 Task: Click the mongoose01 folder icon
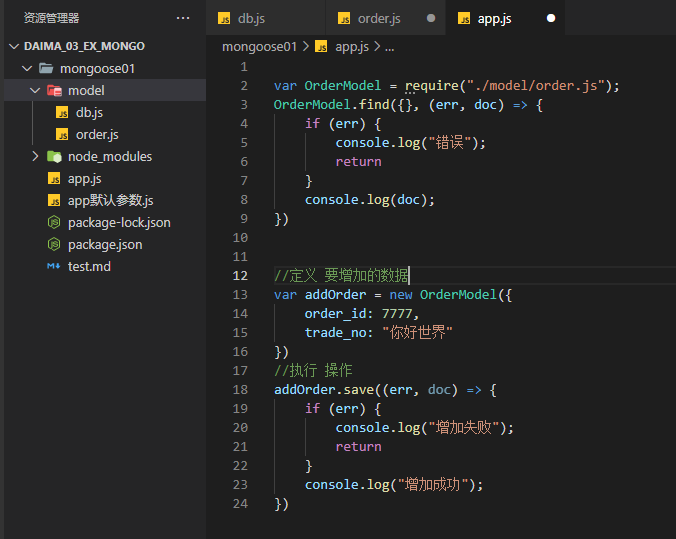pos(46,68)
